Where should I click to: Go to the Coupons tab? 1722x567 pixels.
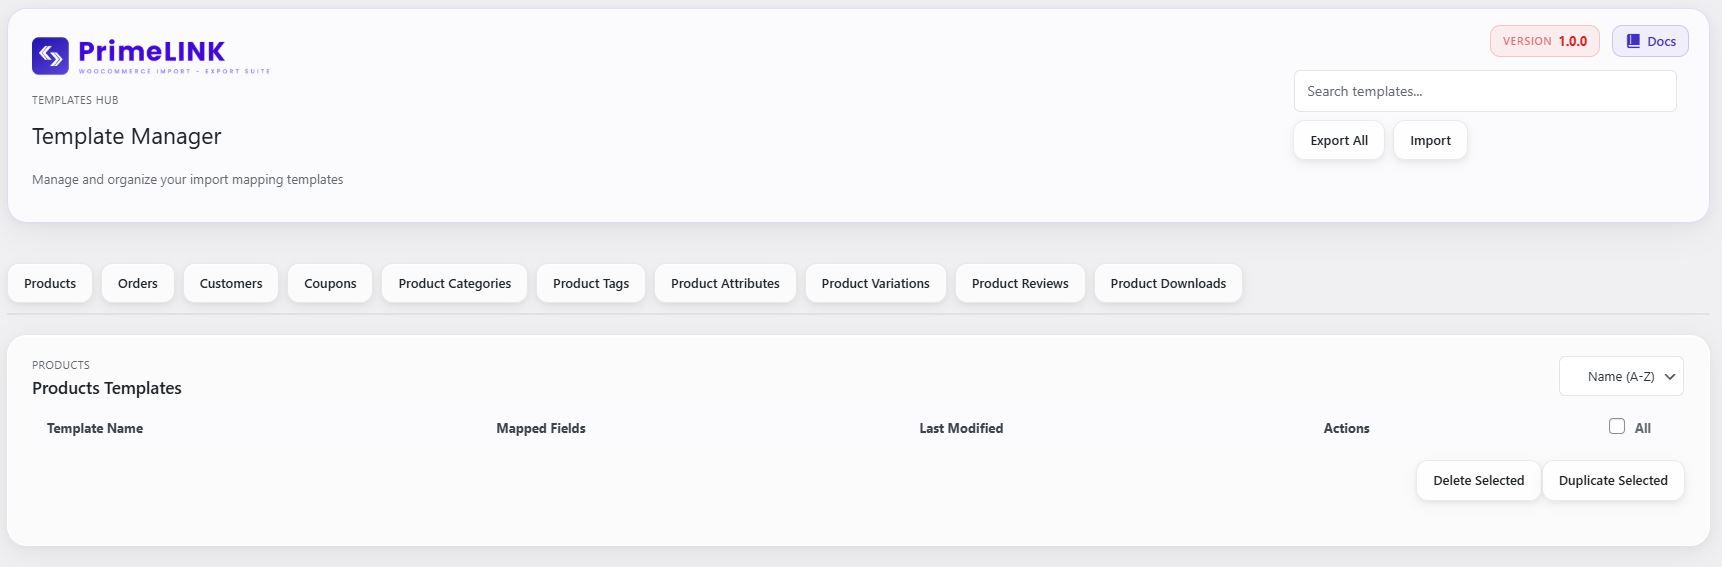click(x=330, y=283)
